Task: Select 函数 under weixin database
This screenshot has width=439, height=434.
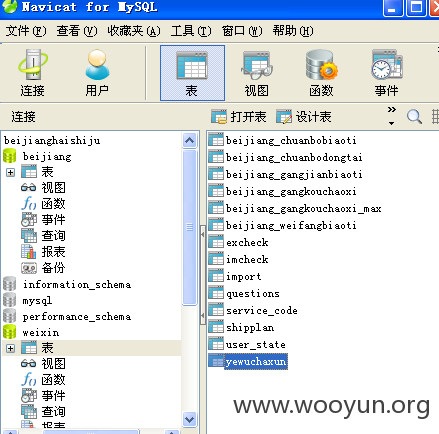Action: (43, 380)
